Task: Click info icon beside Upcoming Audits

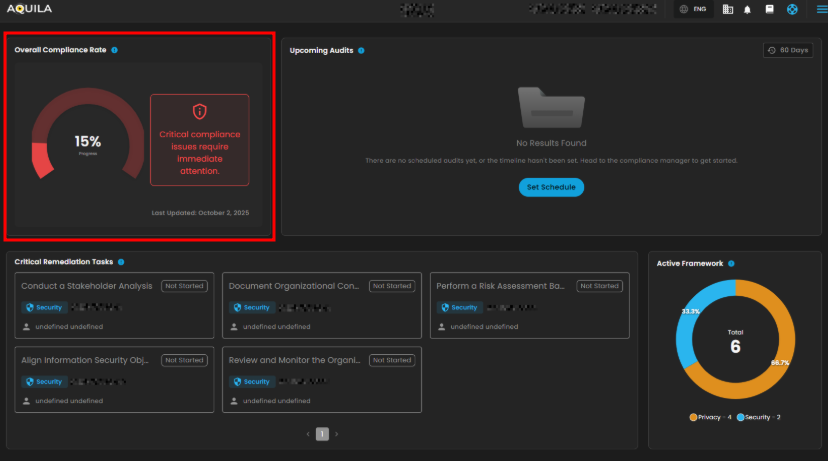Action: (361, 50)
